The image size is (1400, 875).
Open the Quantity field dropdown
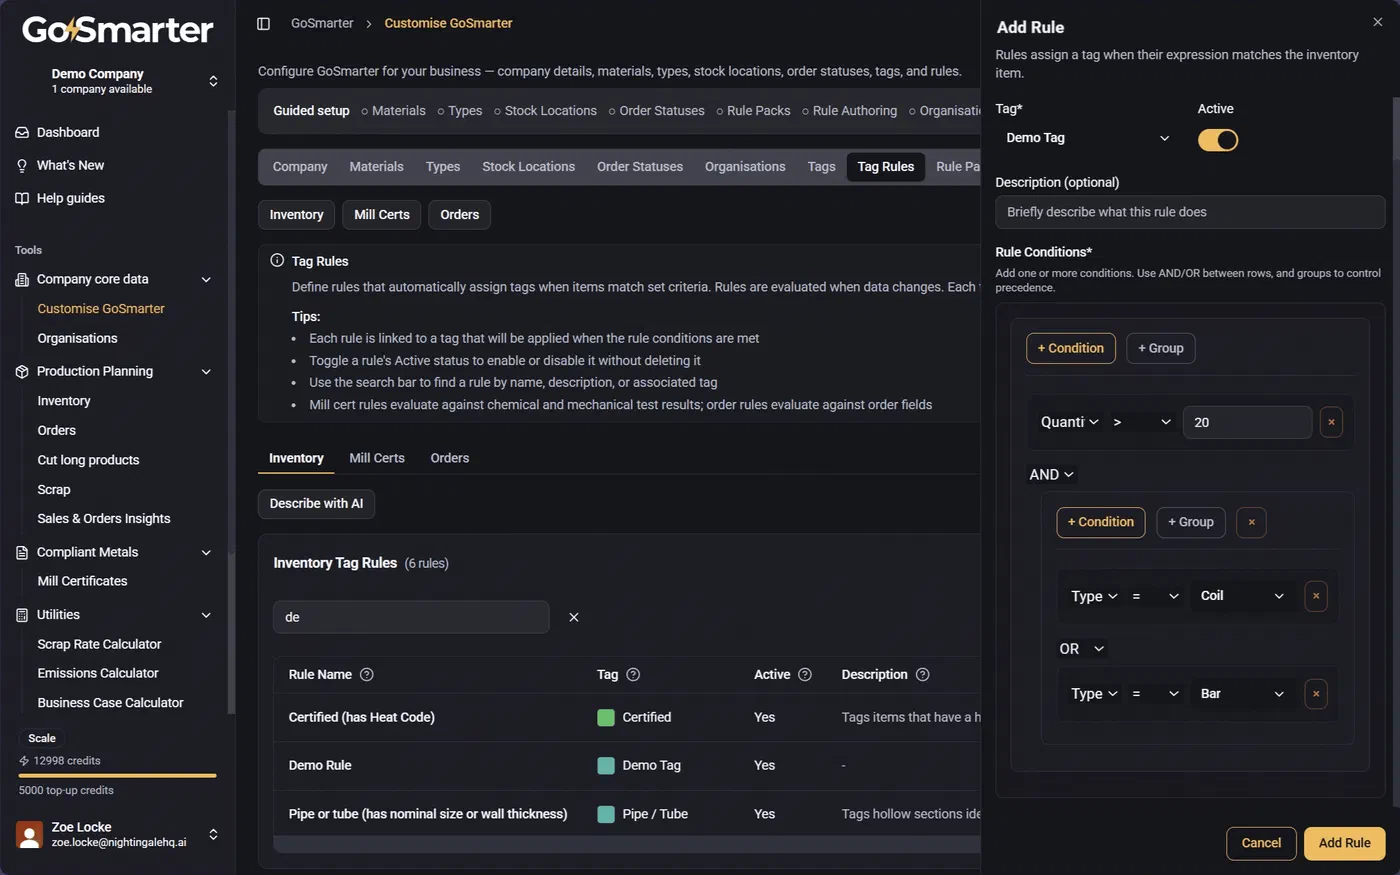coord(1069,422)
